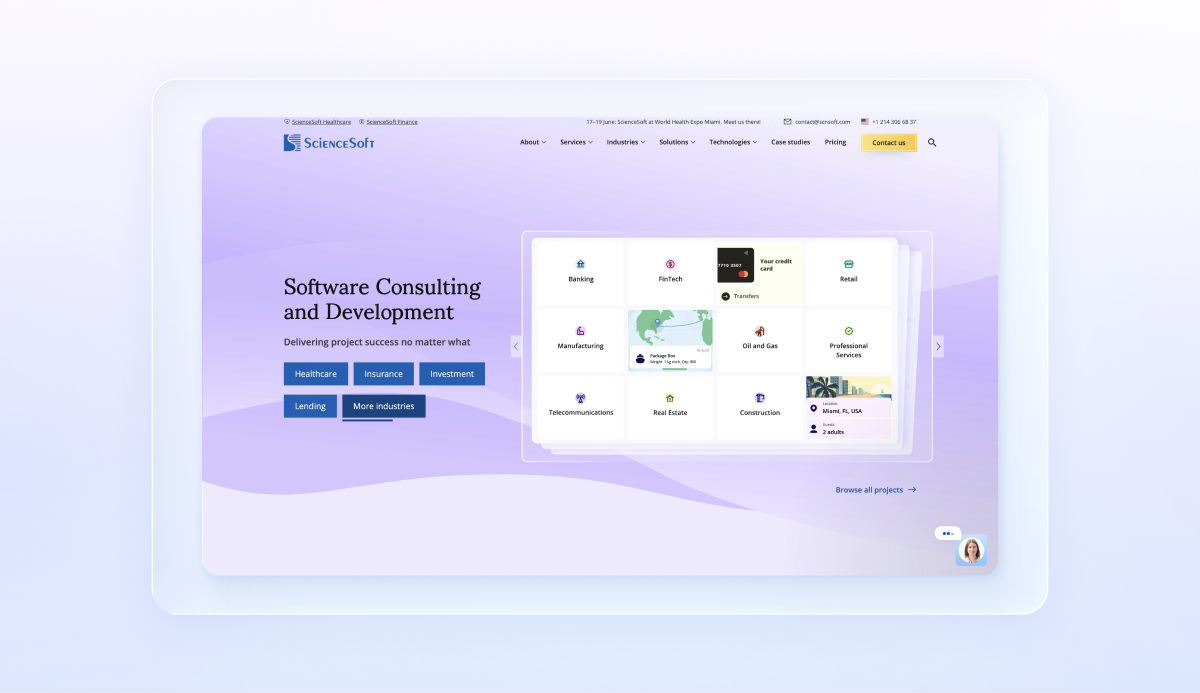Click the ScienceSoft logo
This screenshot has width=1200, height=693.
pos(329,143)
